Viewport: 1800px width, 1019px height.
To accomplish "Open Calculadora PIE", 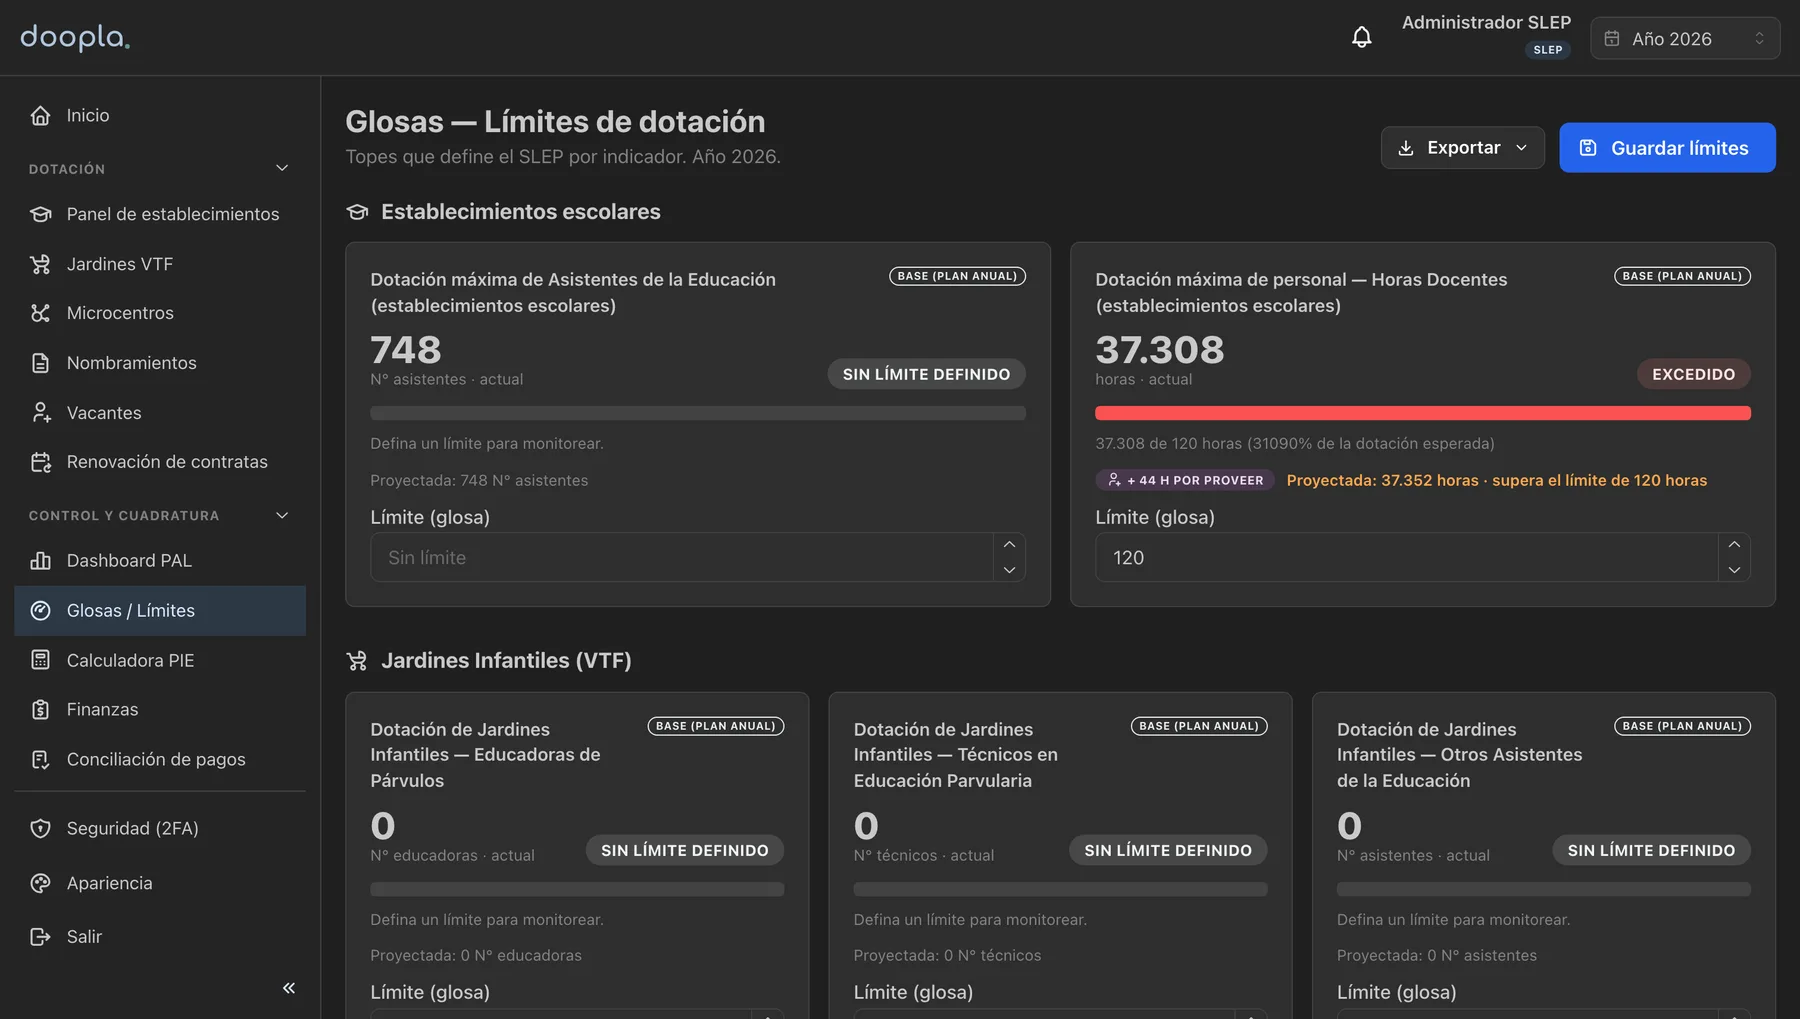I will tap(160, 660).
